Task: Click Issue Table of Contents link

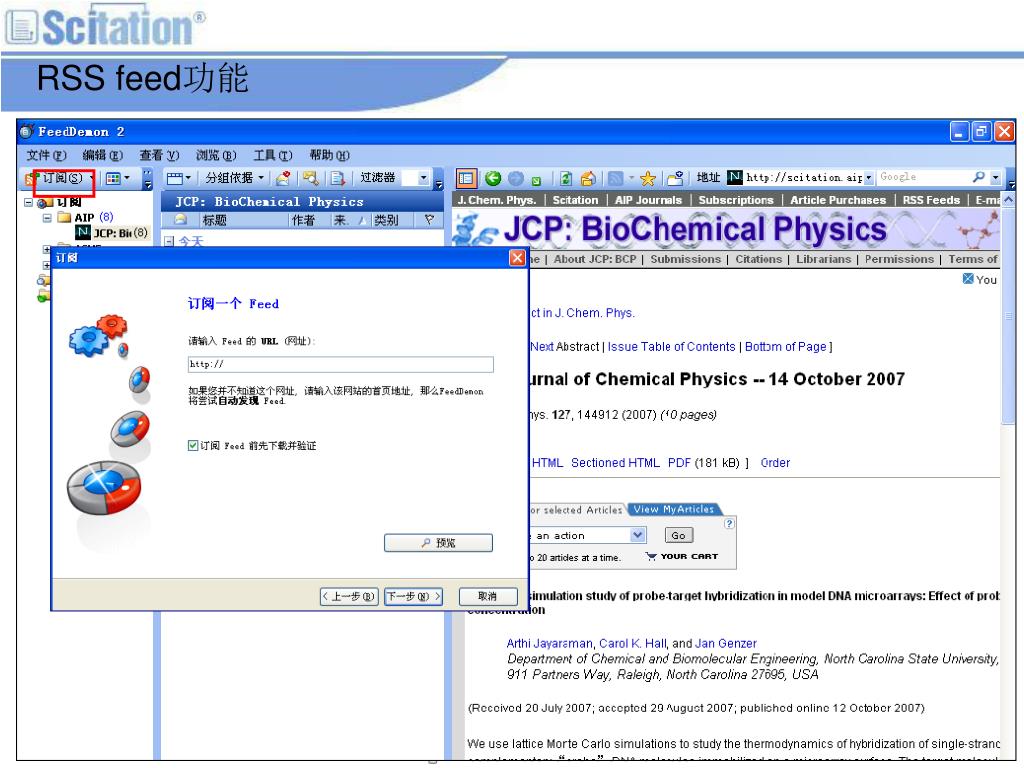Action: coord(671,347)
